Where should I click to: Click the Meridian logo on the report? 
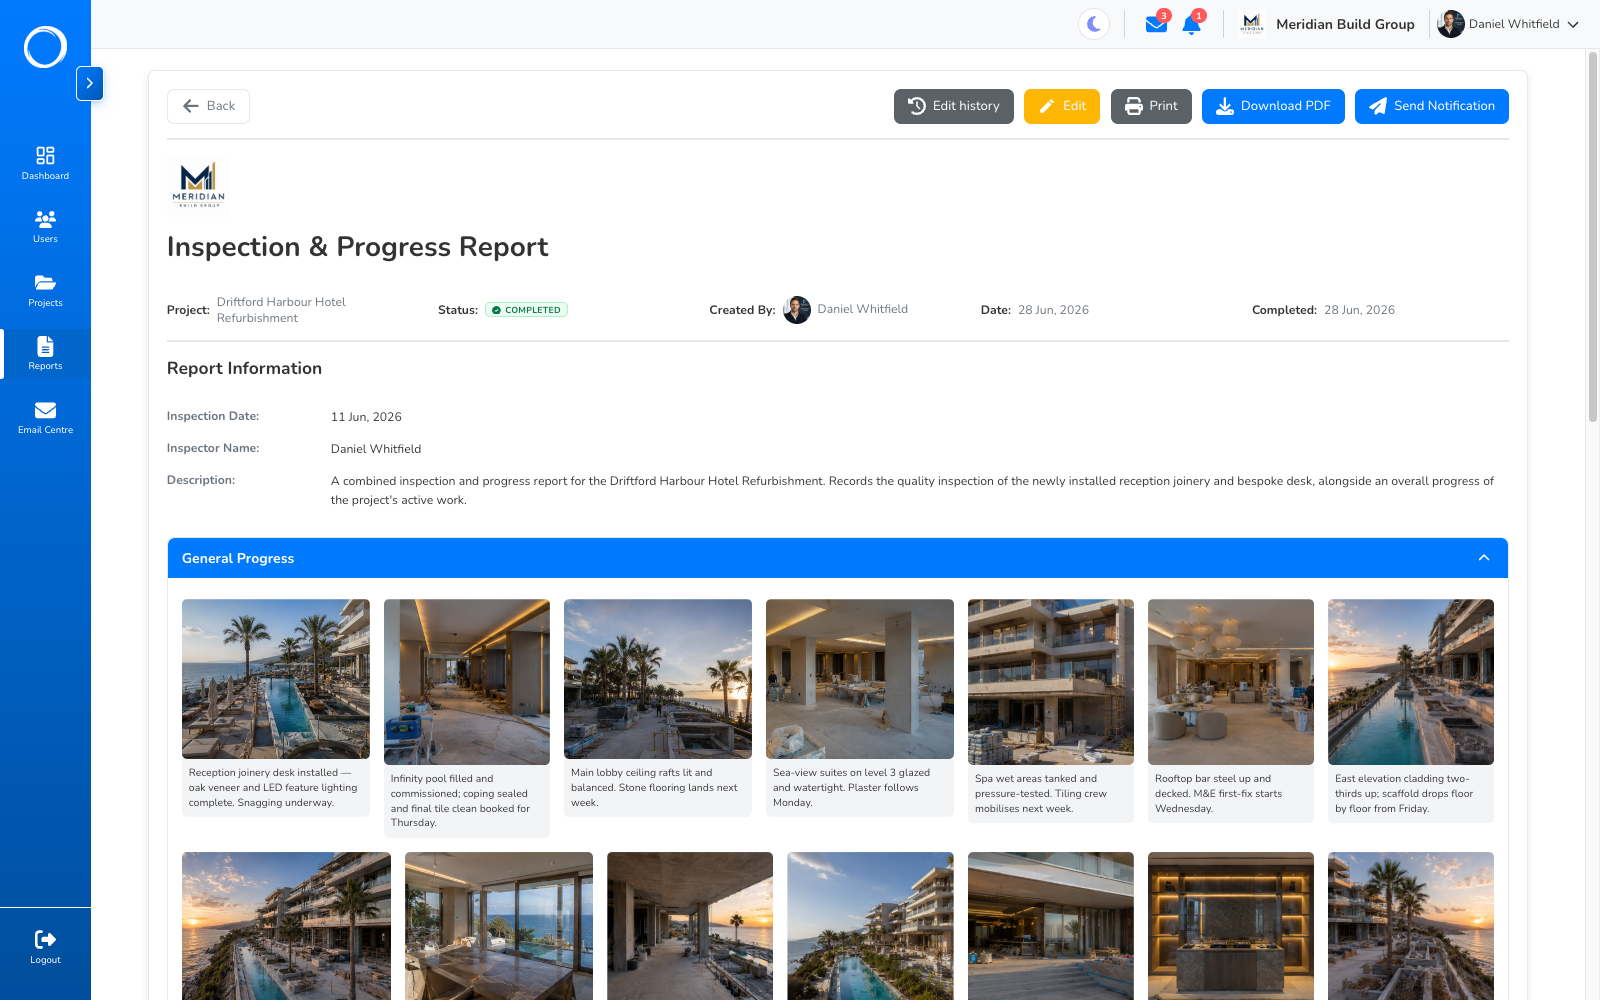click(198, 184)
